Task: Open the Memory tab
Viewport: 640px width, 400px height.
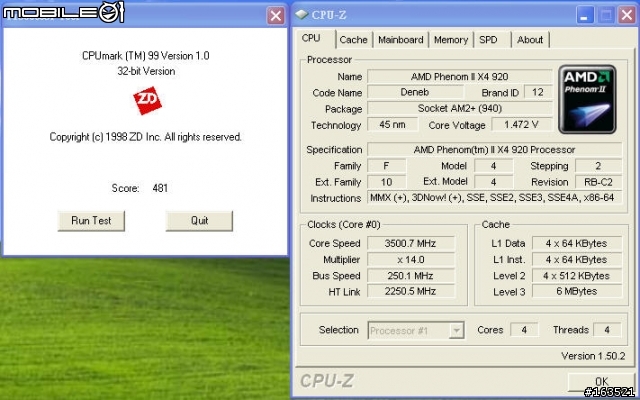Action: click(451, 40)
